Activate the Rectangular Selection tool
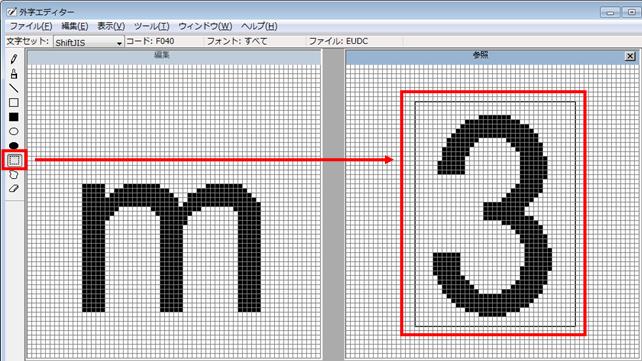The image size is (642, 361). click(x=14, y=160)
